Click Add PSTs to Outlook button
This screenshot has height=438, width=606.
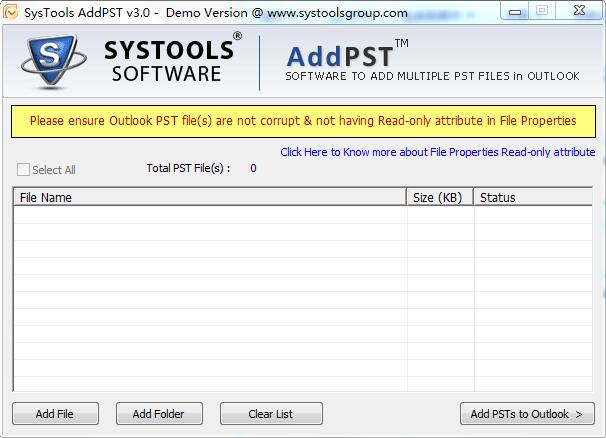pos(527,414)
